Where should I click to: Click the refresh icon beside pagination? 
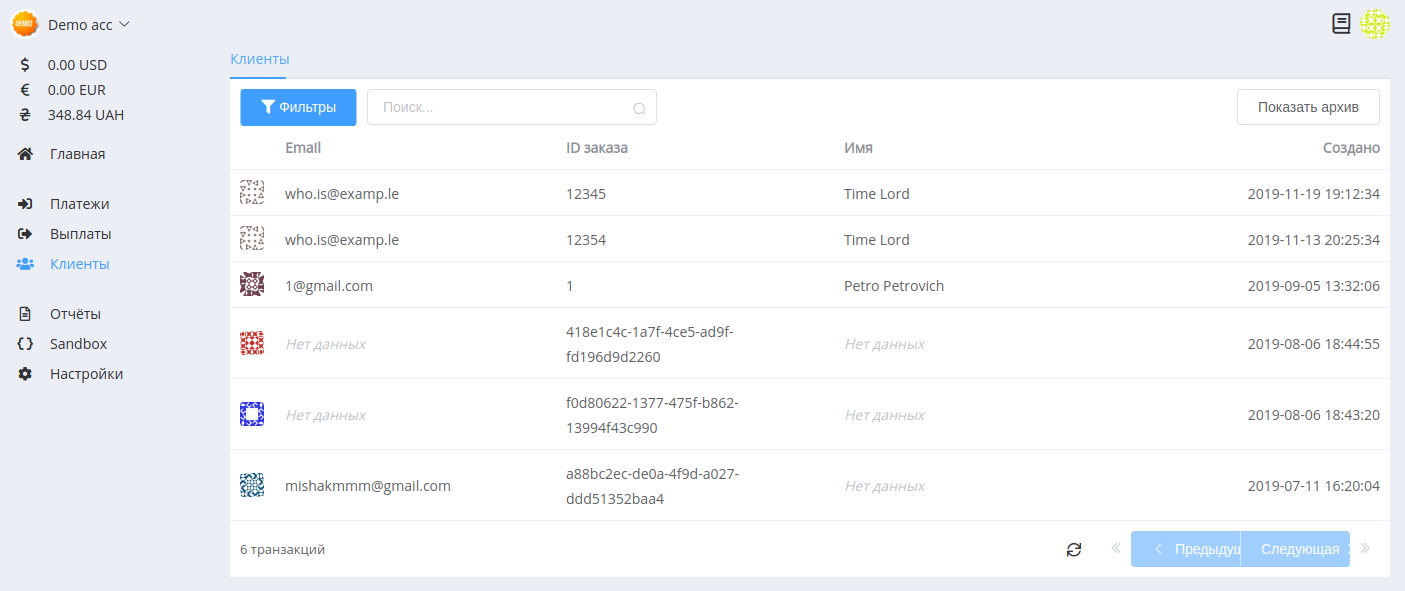click(1074, 549)
